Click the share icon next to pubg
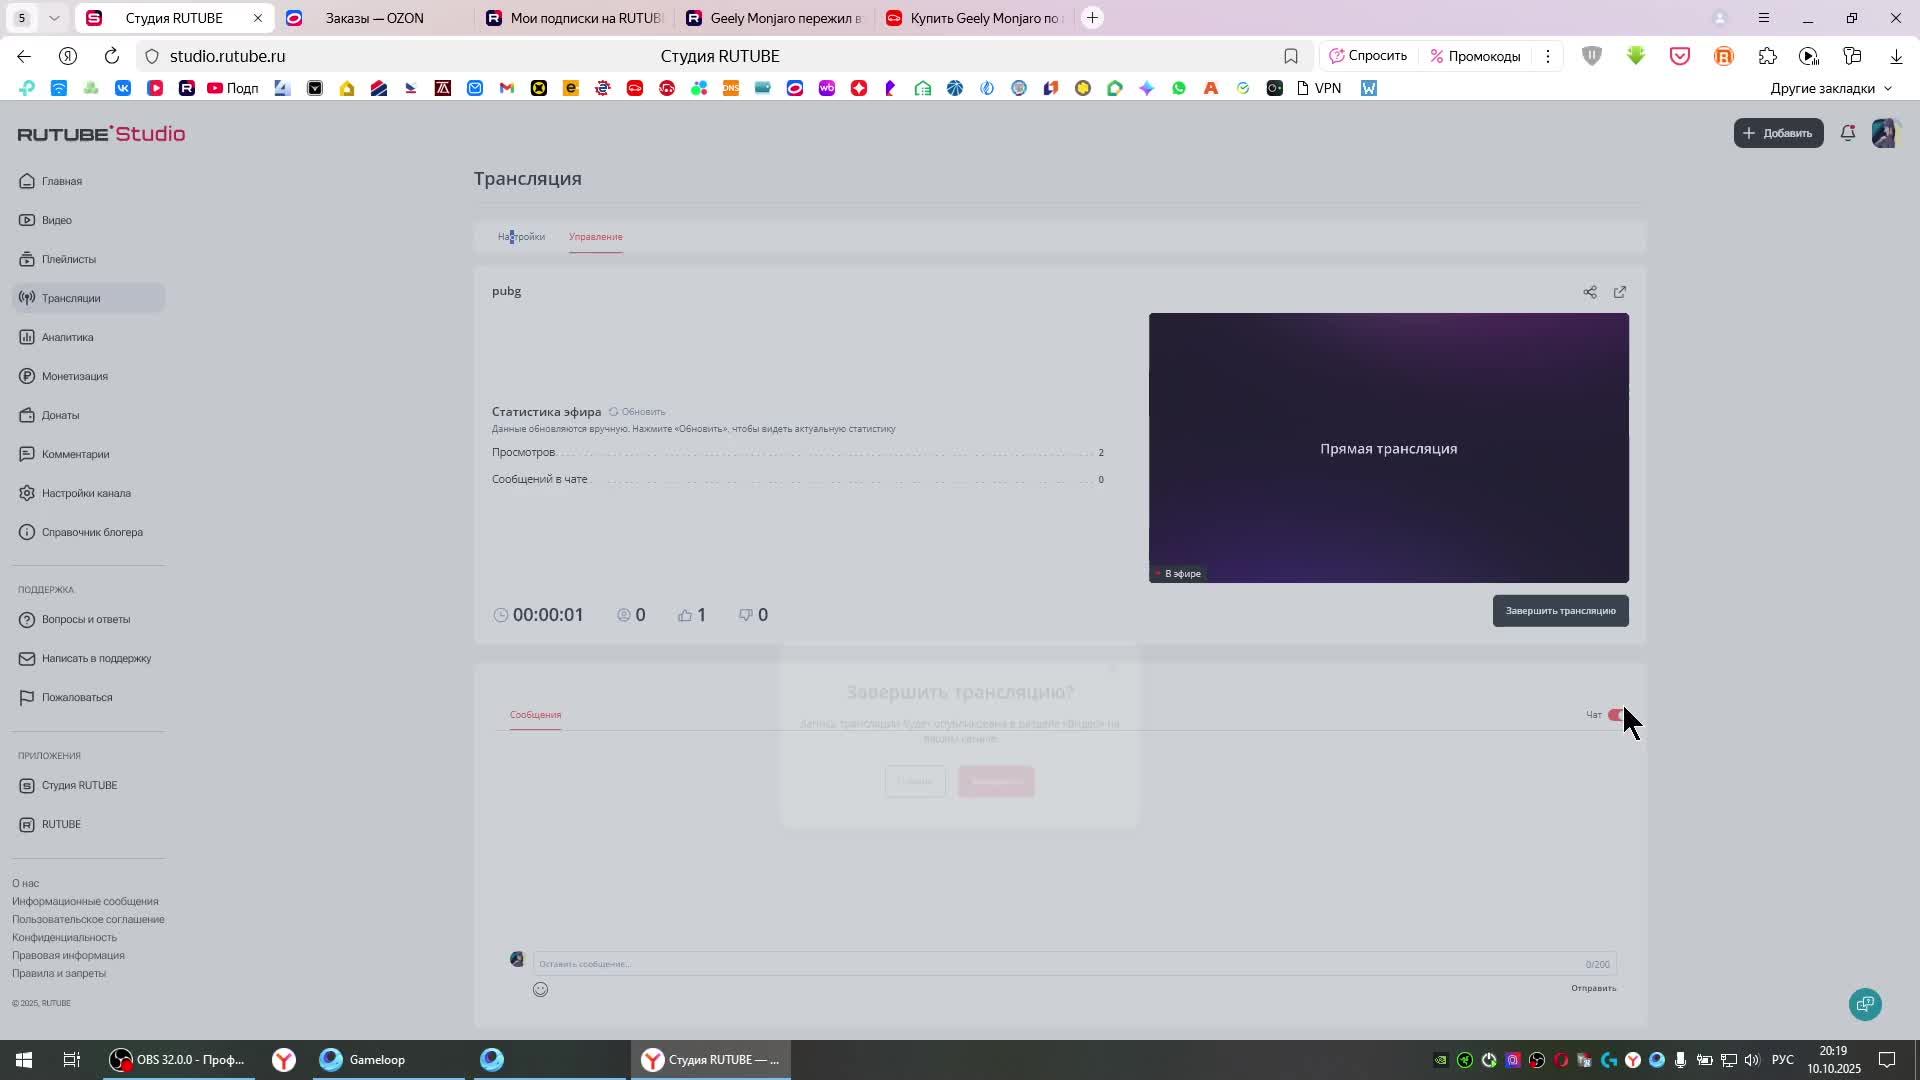1920x1080 pixels. coord(1589,292)
